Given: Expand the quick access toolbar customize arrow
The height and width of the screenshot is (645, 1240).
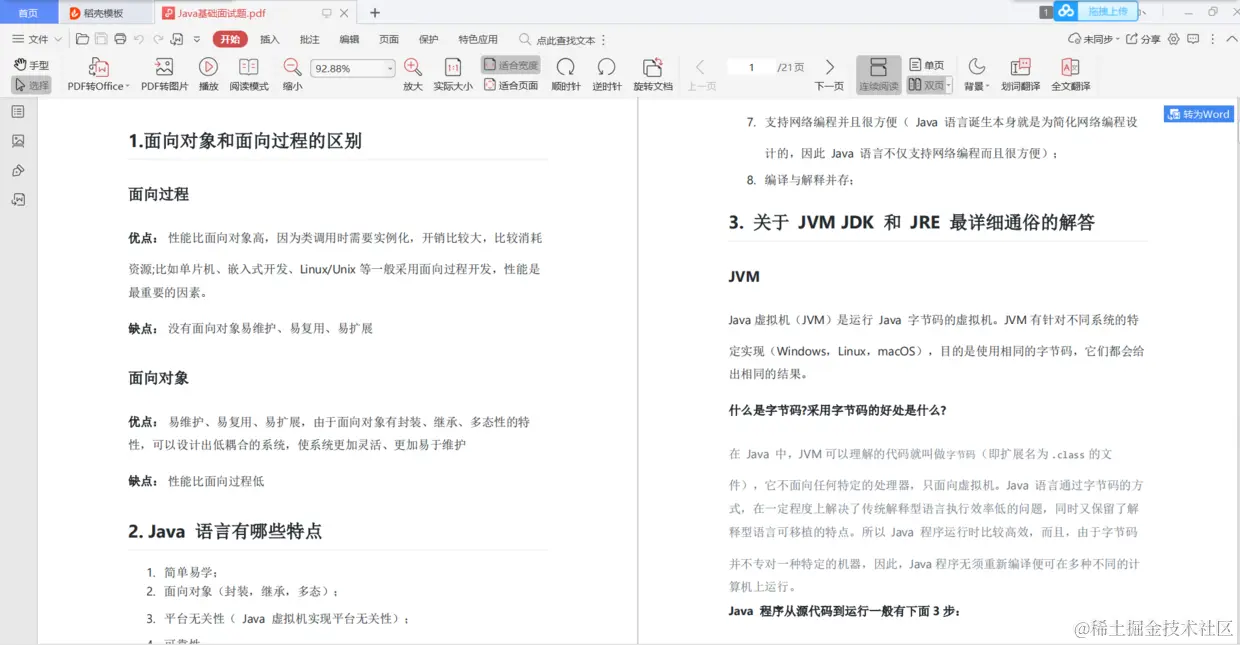Looking at the screenshot, I should pyautogui.click(x=197, y=39).
